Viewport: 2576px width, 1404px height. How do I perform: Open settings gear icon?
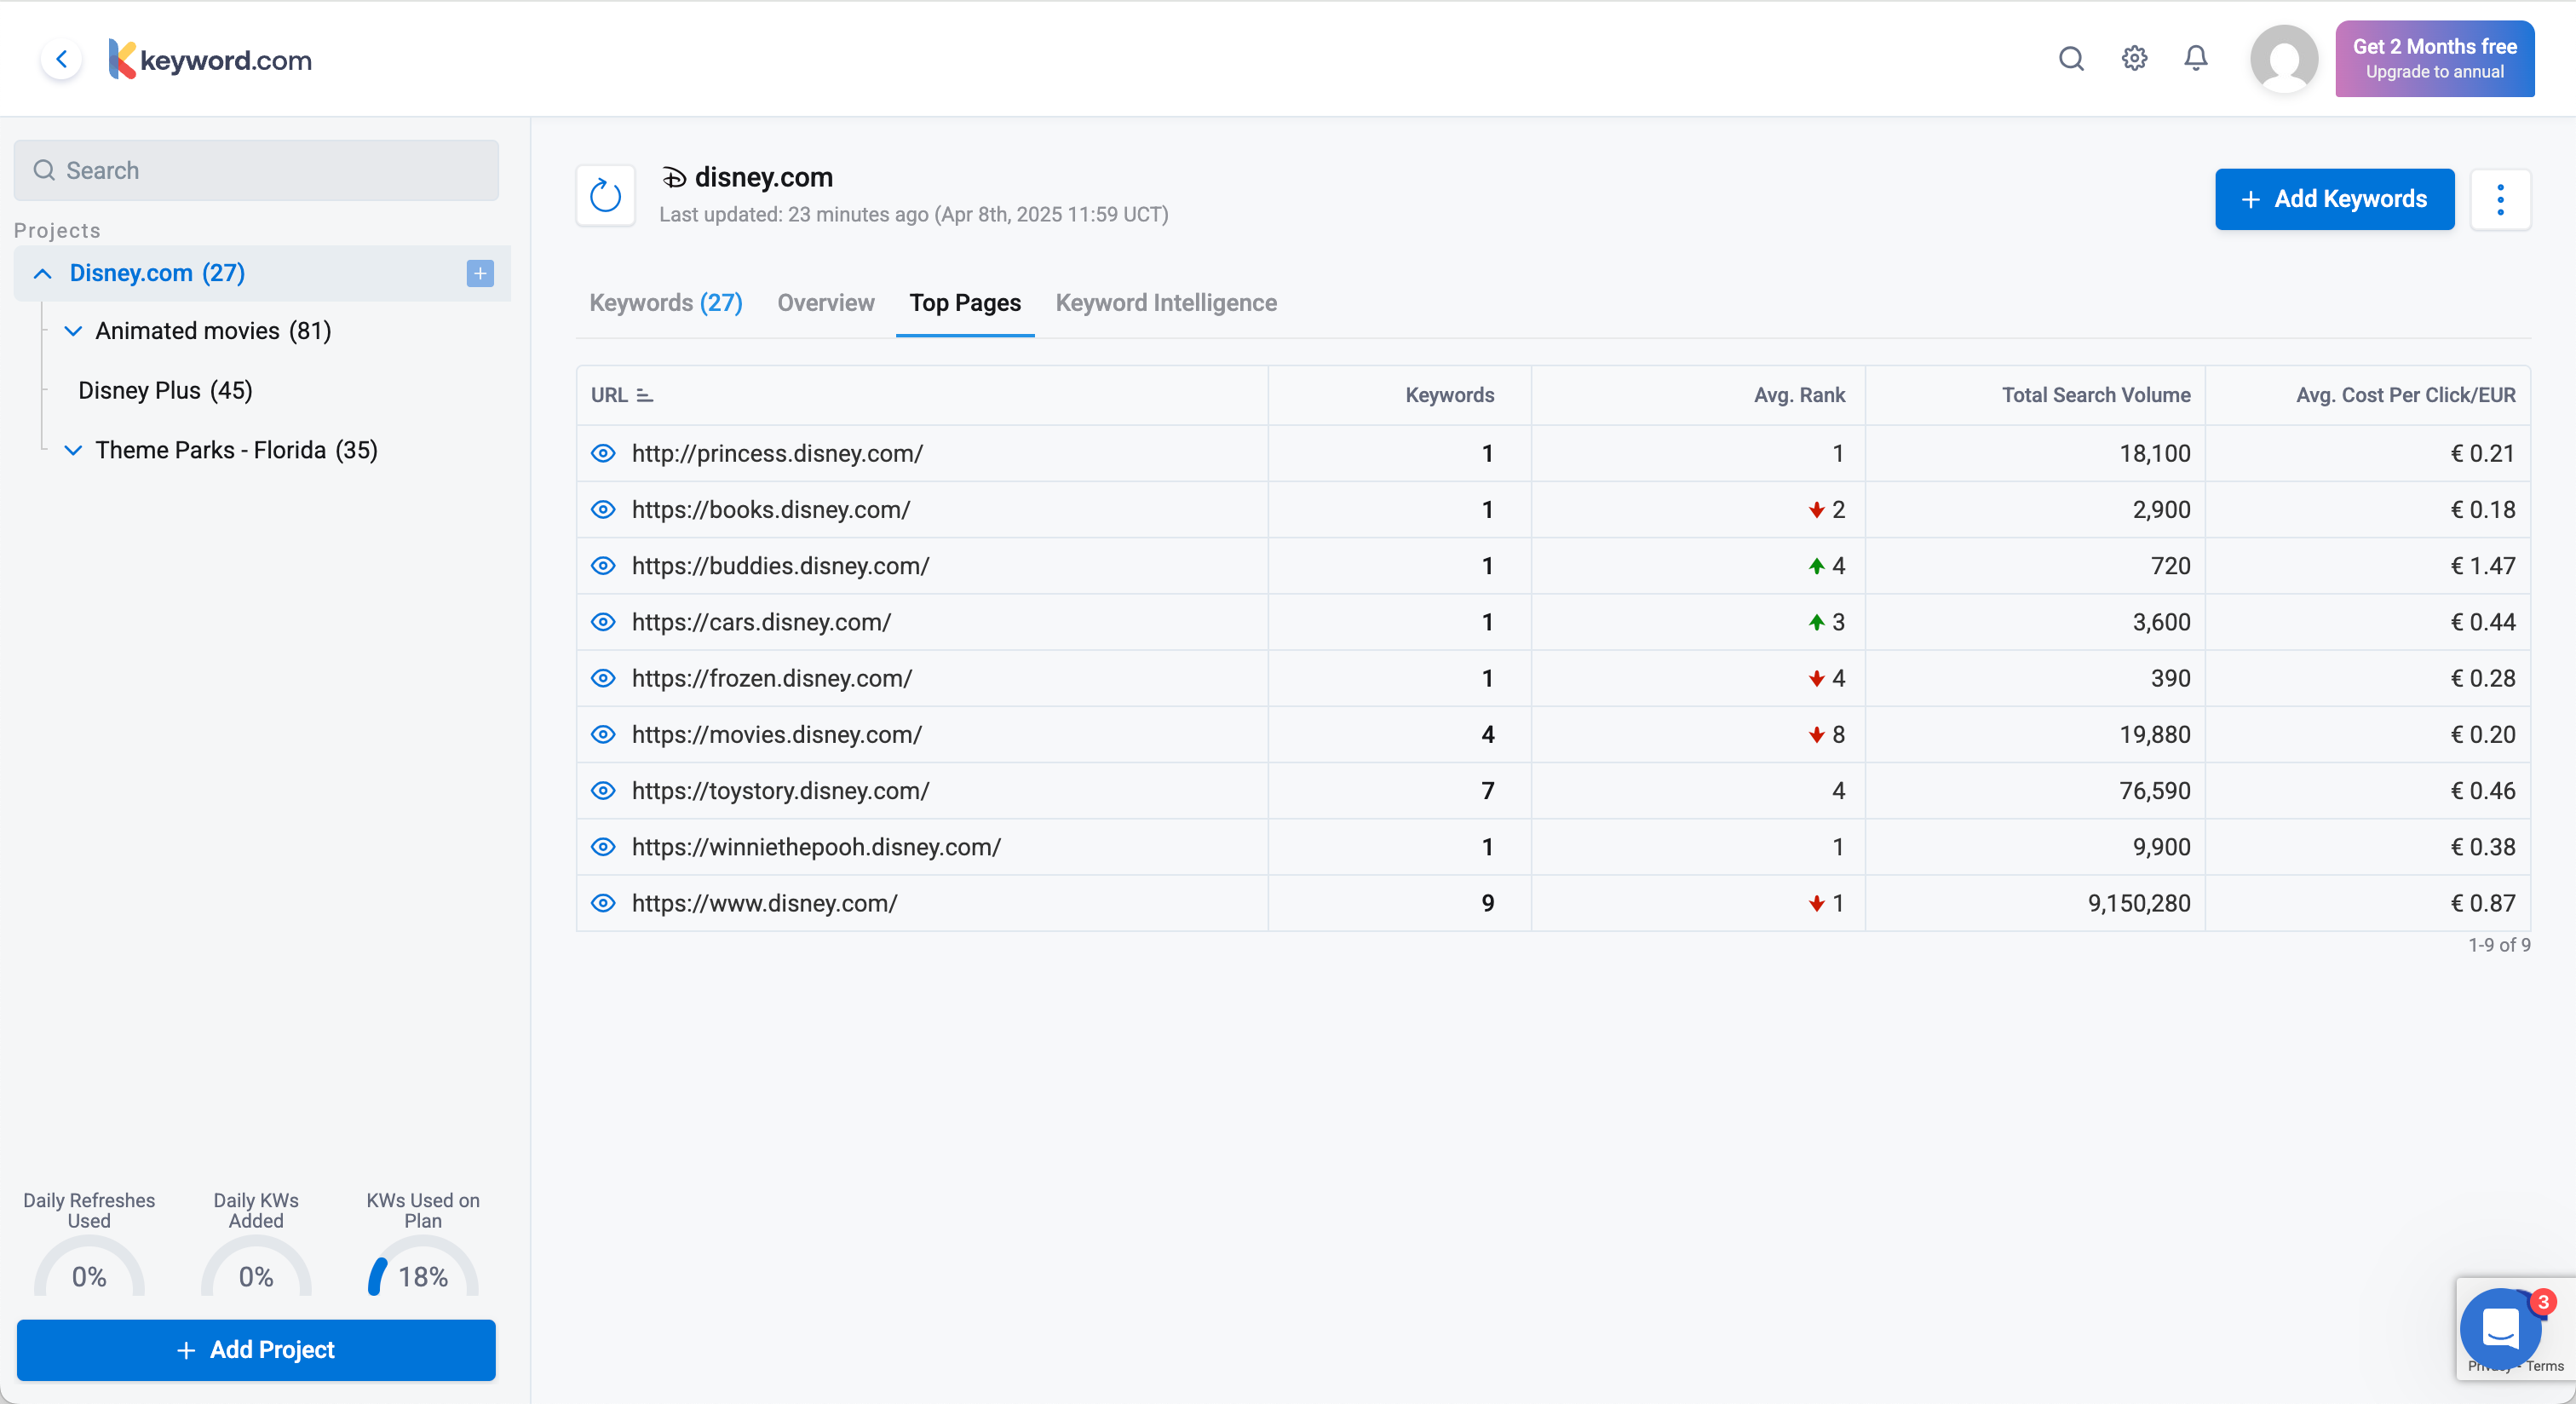(x=2134, y=59)
